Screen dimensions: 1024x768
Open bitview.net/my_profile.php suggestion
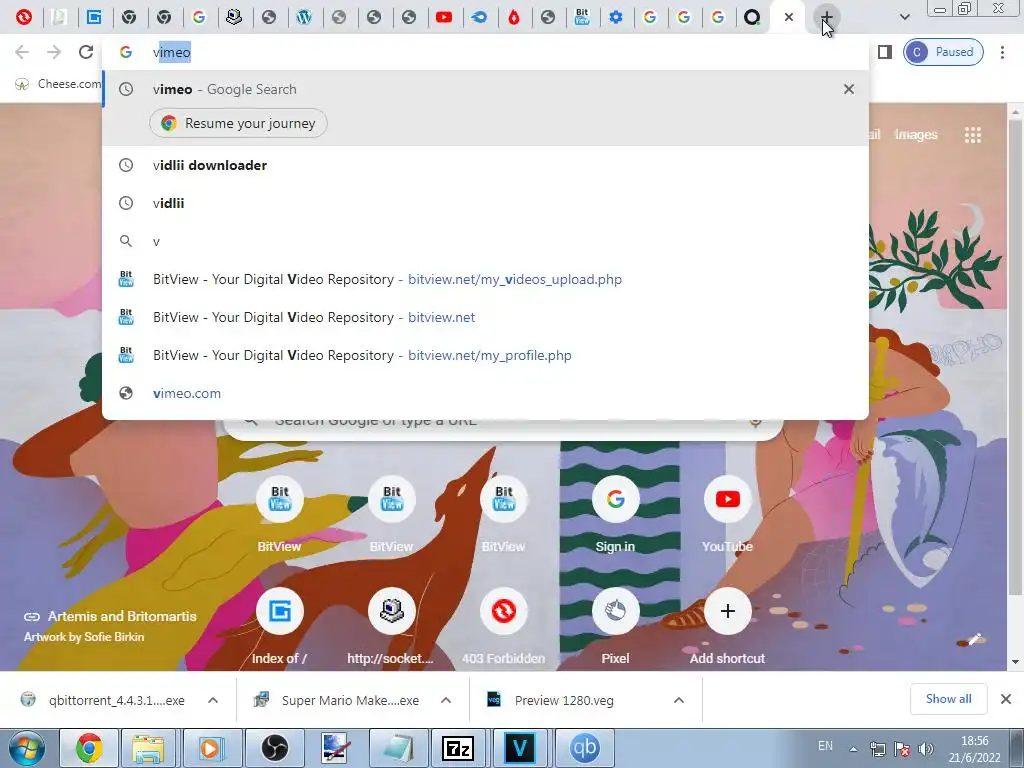[x=485, y=355]
